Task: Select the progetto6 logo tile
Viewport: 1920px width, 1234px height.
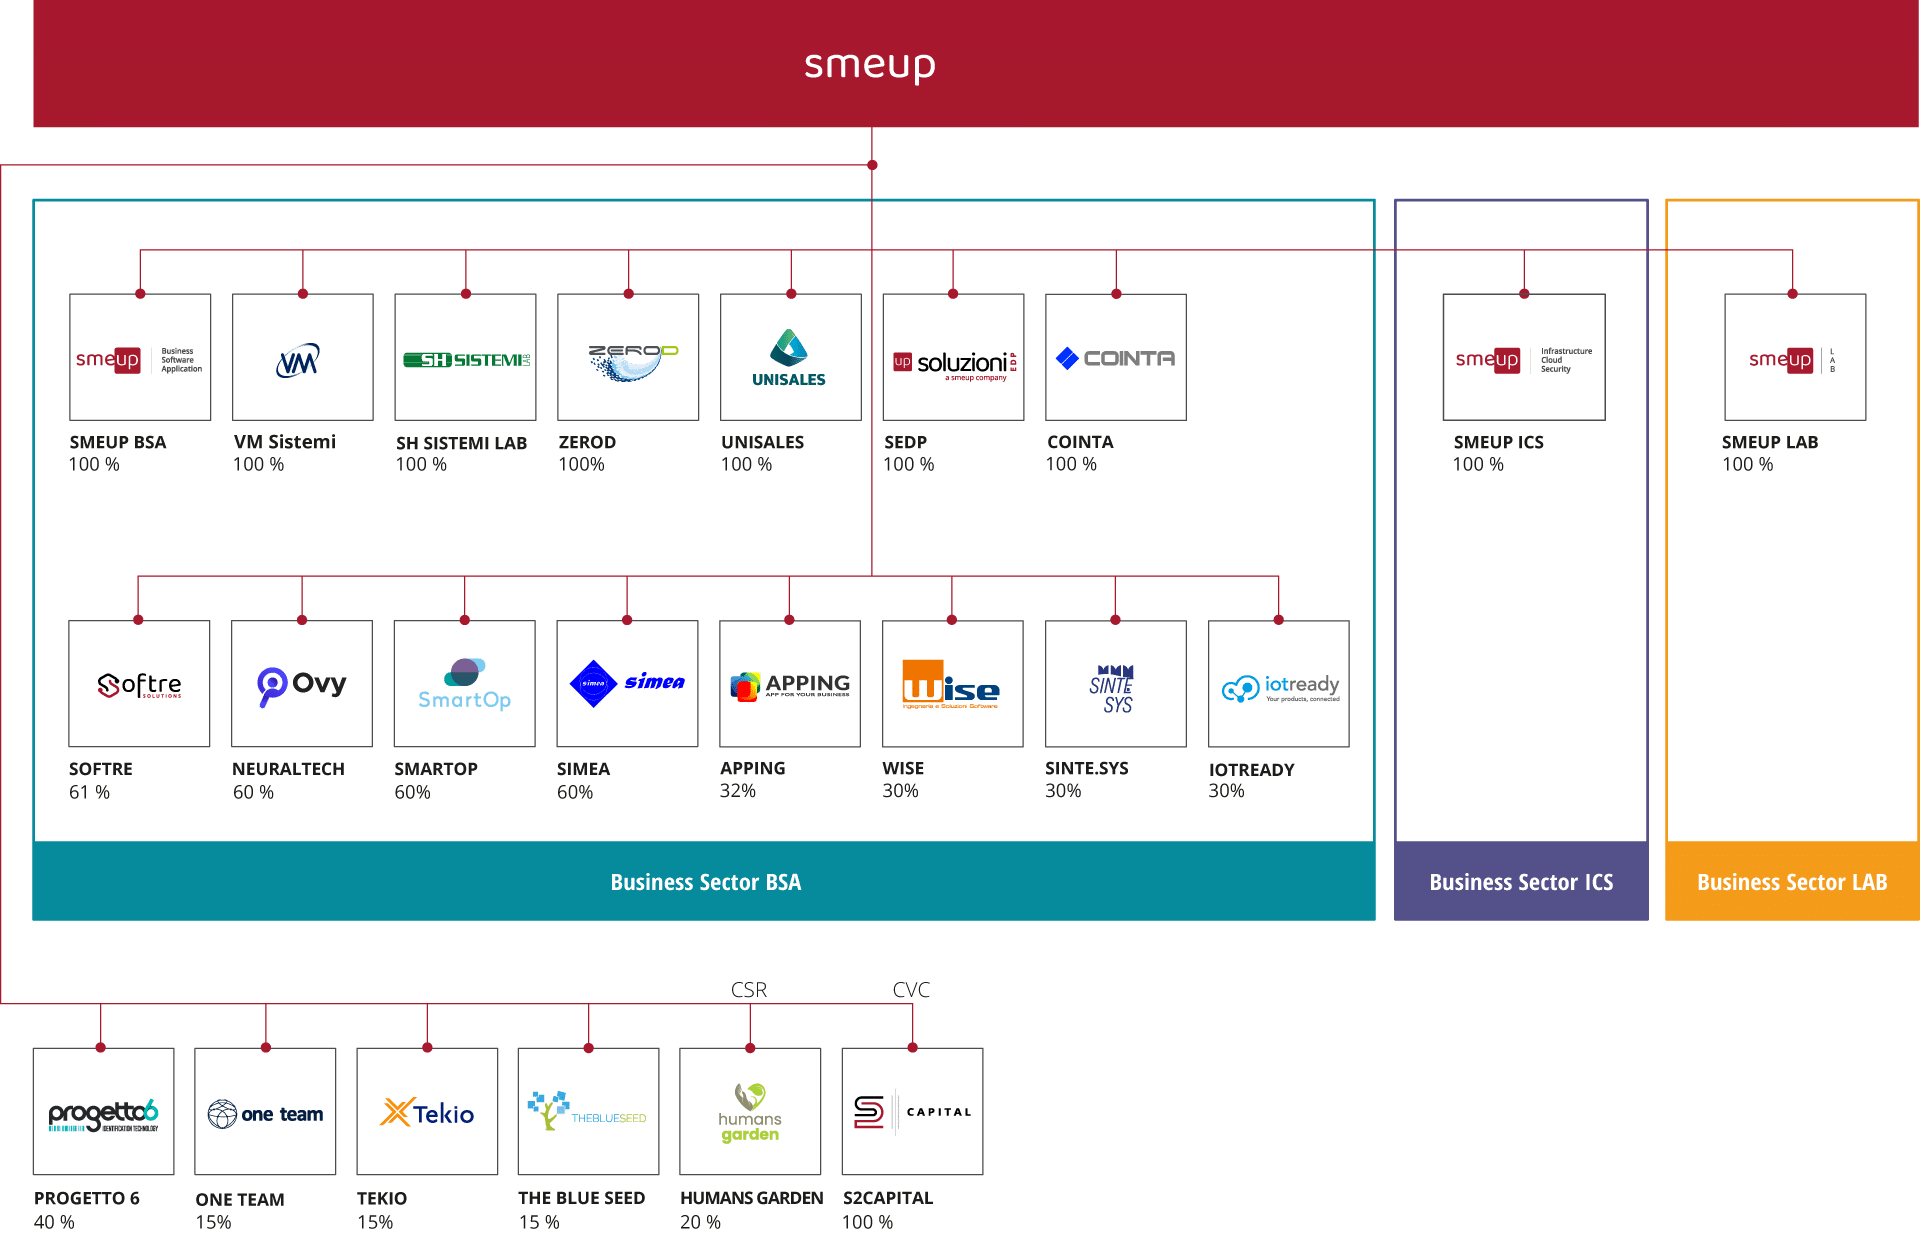Action: [103, 1111]
